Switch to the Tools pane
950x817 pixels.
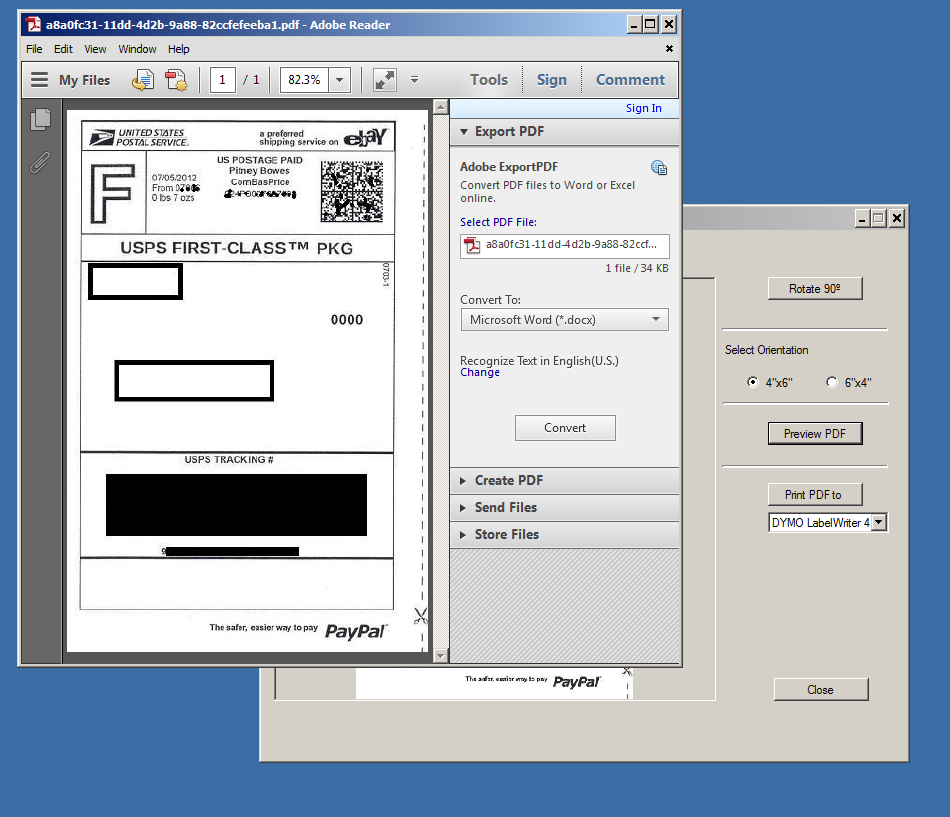[x=489, y=80]
